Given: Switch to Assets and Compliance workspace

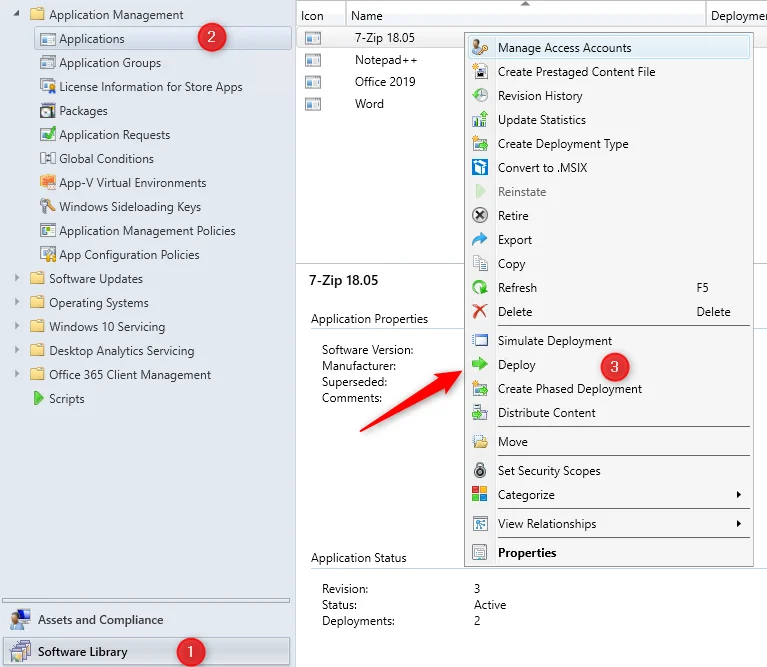Looking at the screenshot, I should 146,620.
